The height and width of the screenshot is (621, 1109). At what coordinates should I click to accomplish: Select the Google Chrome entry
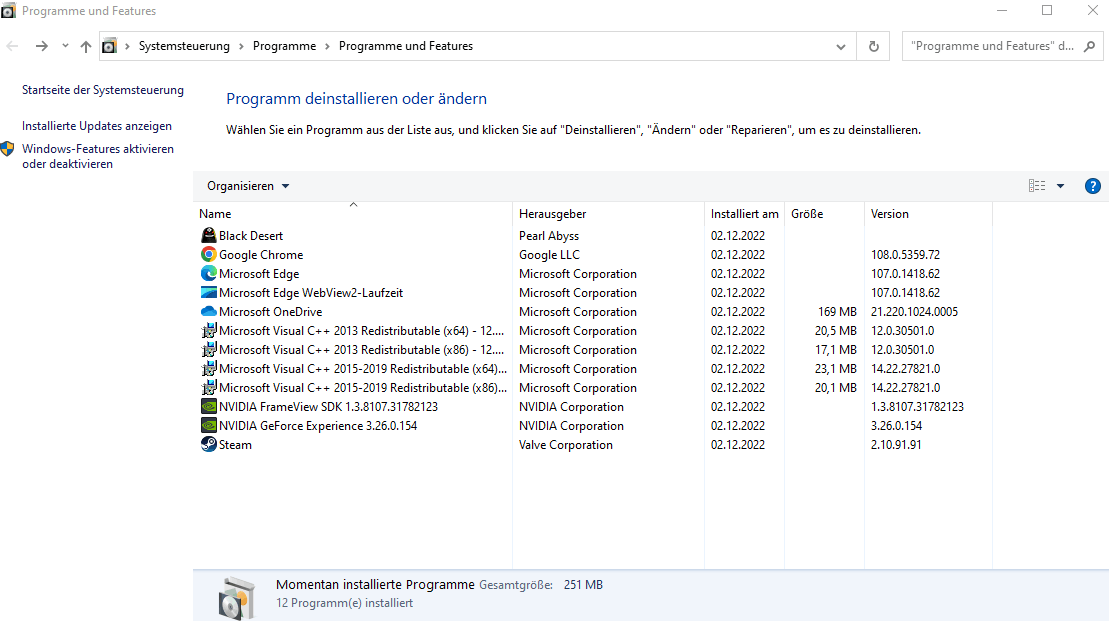click(x=261, y=255)
